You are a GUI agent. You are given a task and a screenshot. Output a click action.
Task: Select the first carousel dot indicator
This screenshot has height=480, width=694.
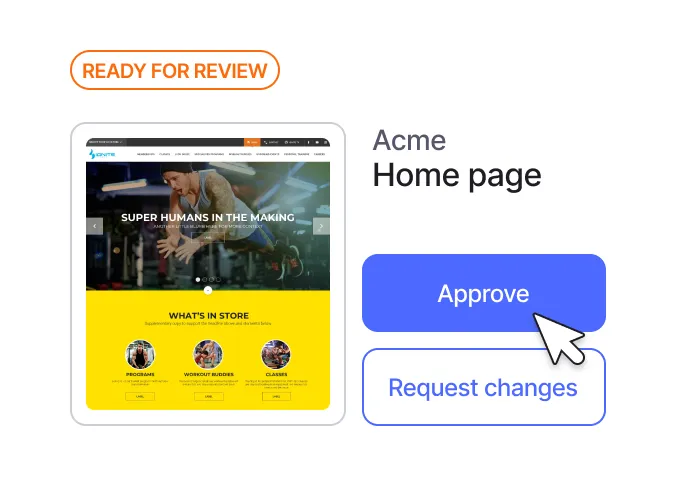(198, 279)
